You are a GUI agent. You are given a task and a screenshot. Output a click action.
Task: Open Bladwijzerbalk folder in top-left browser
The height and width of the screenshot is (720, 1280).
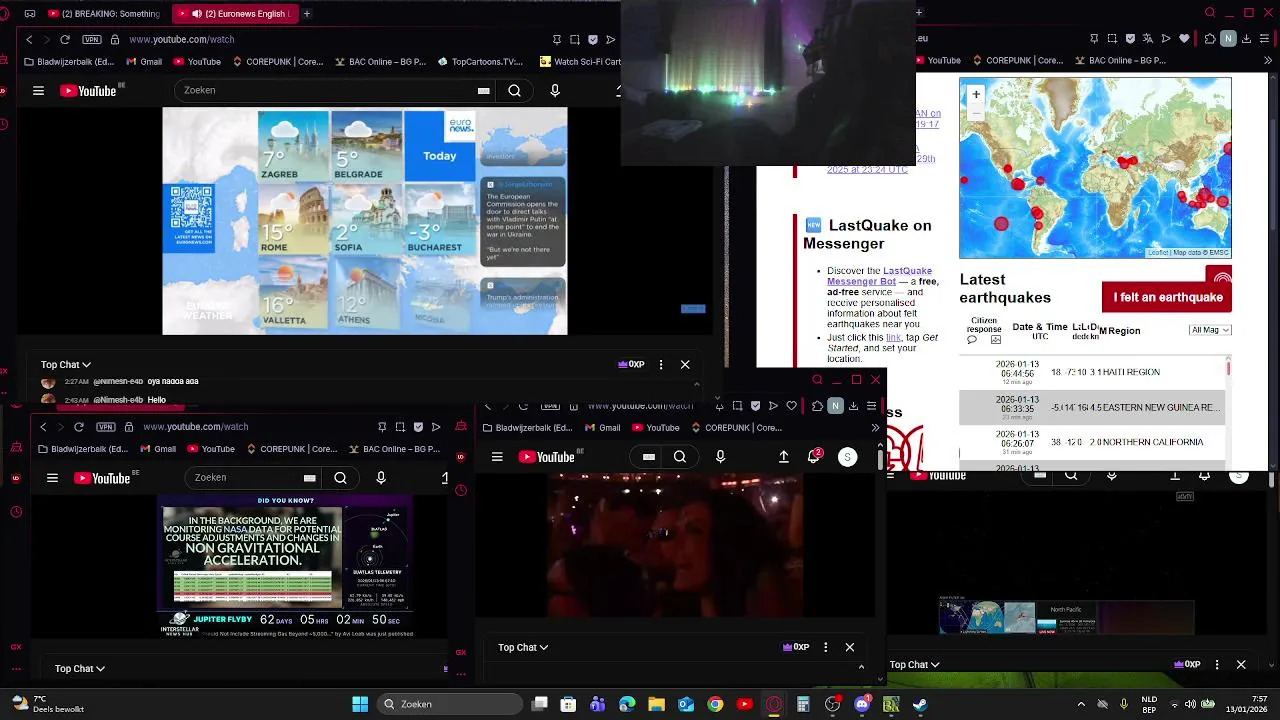tap(69, 61)
